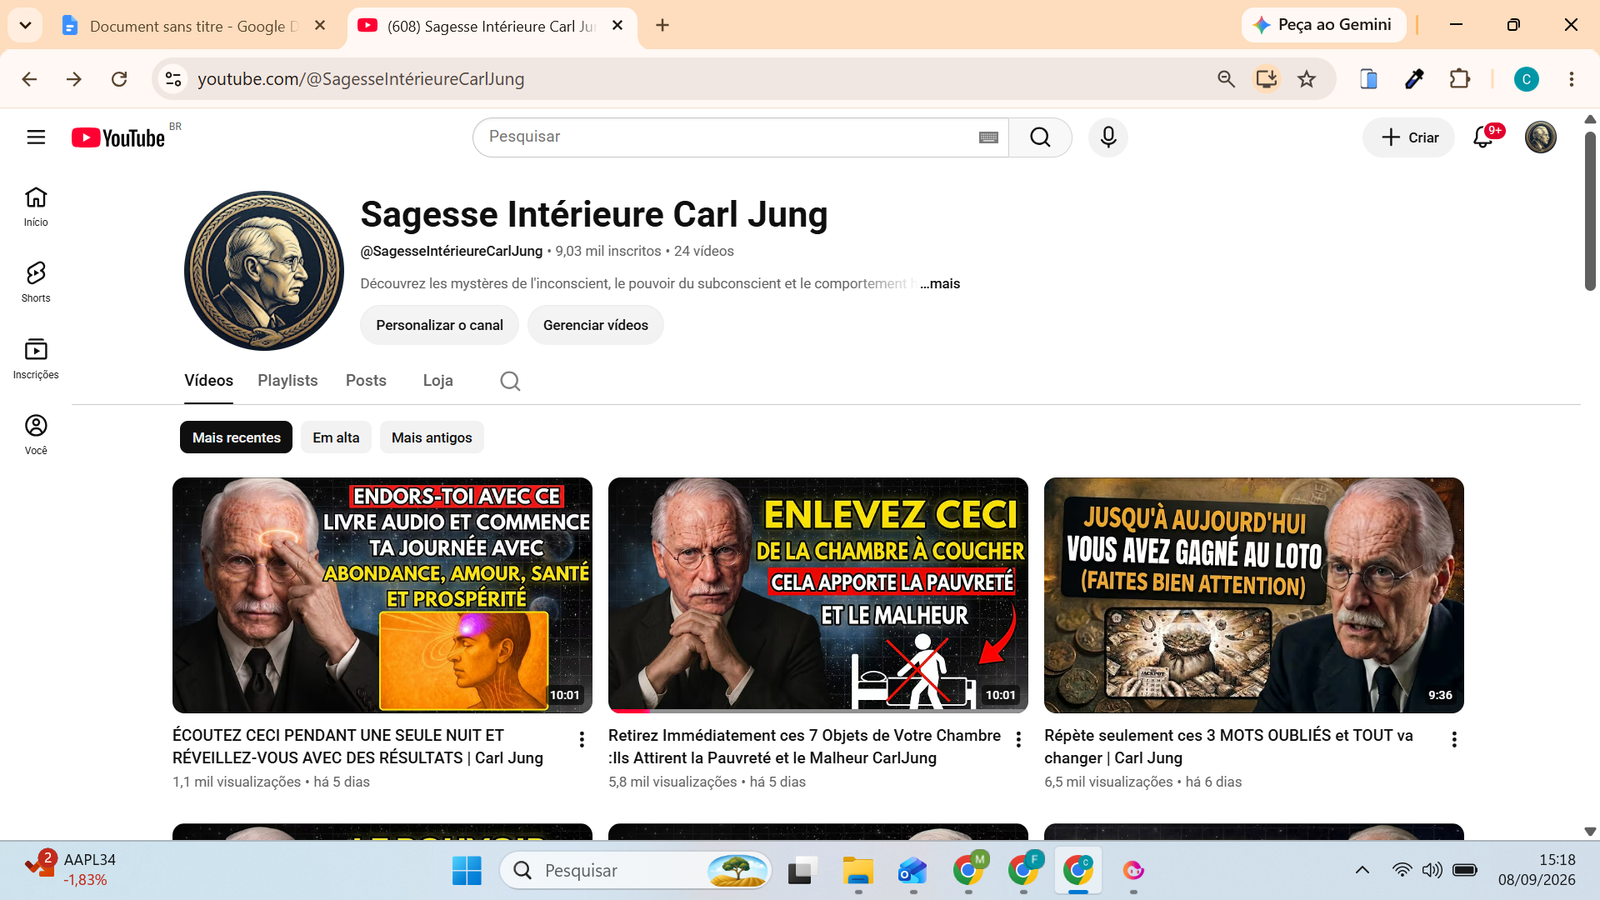Open Início in the sidebar
Viewport: 1600px width, 900px height.
[36, 207]
